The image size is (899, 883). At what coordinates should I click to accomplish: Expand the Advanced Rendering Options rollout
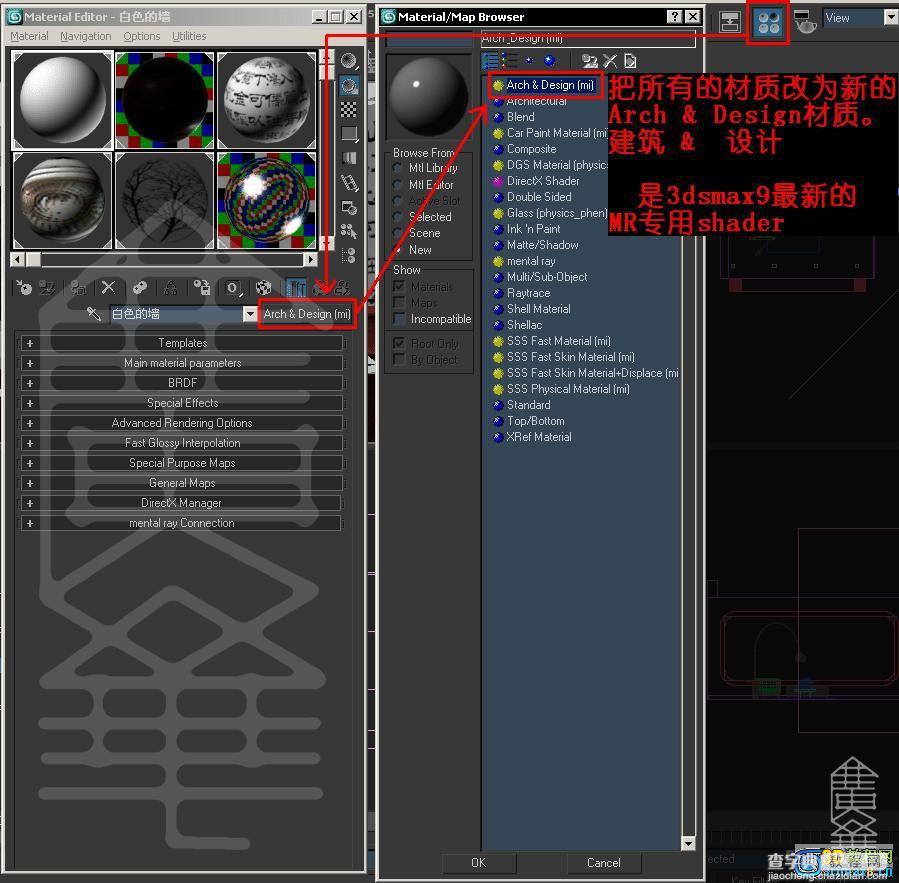[x=182, y=423]
